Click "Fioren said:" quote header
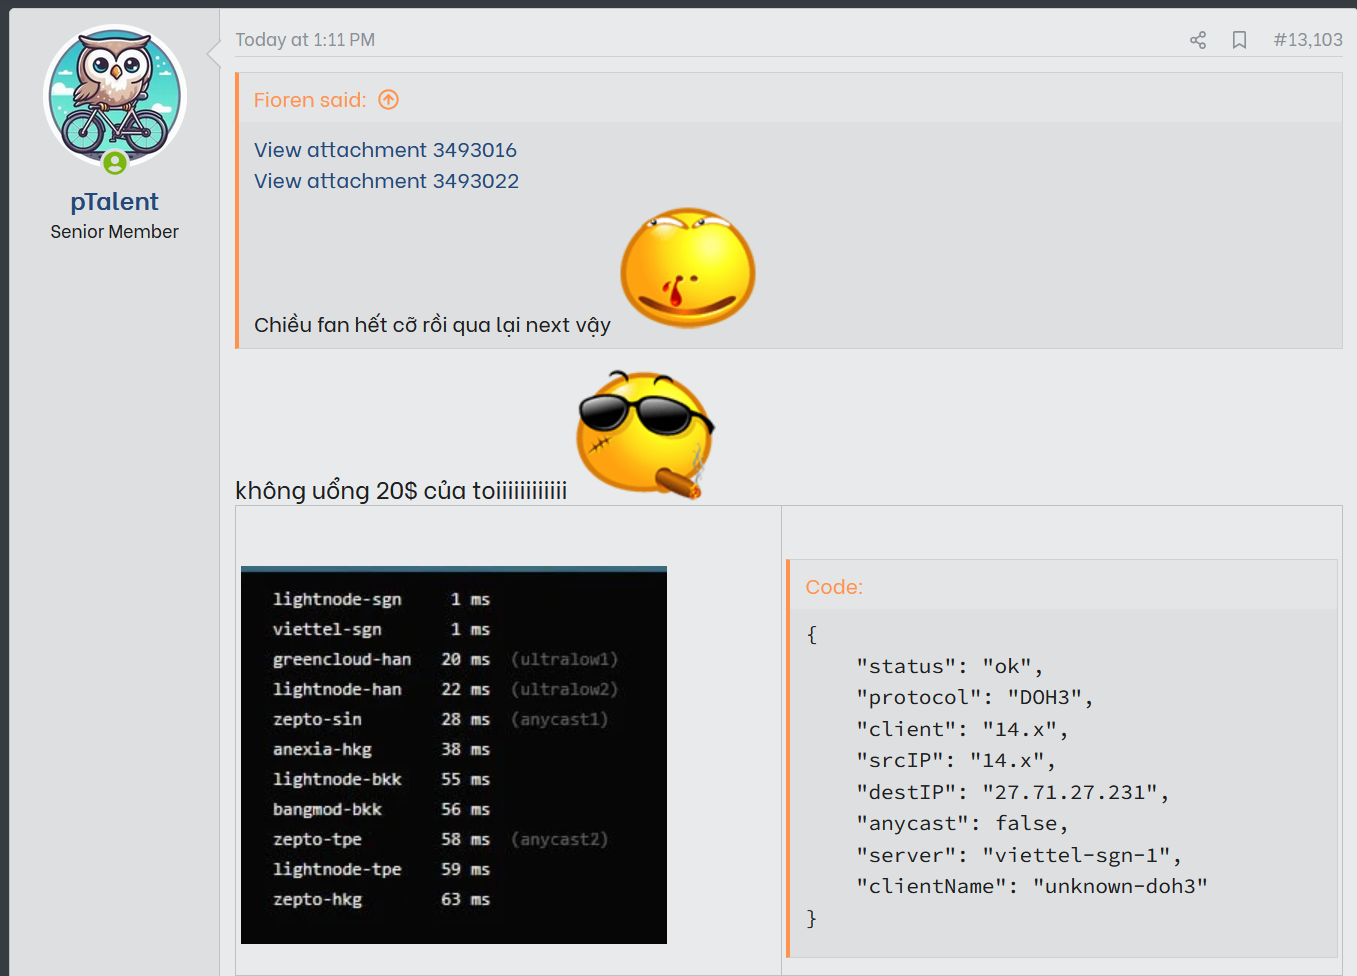The height and width of the screenshot is (976, 1357). pos(310,100)
